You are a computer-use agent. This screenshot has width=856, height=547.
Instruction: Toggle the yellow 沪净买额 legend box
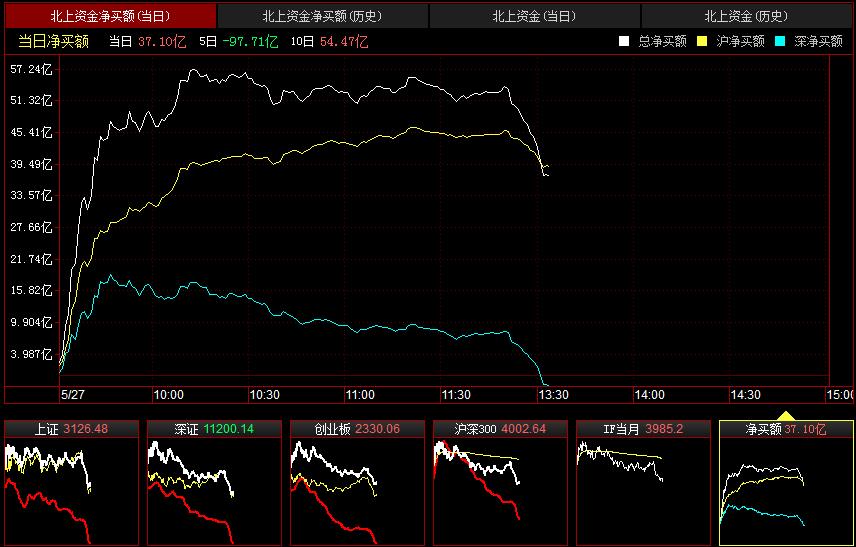[702, 41]
